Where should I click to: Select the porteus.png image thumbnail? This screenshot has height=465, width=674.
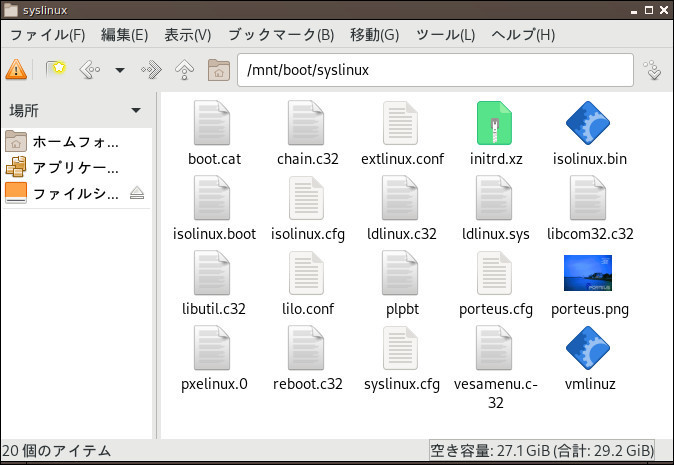pyautogui.click(x=588, y=272)
